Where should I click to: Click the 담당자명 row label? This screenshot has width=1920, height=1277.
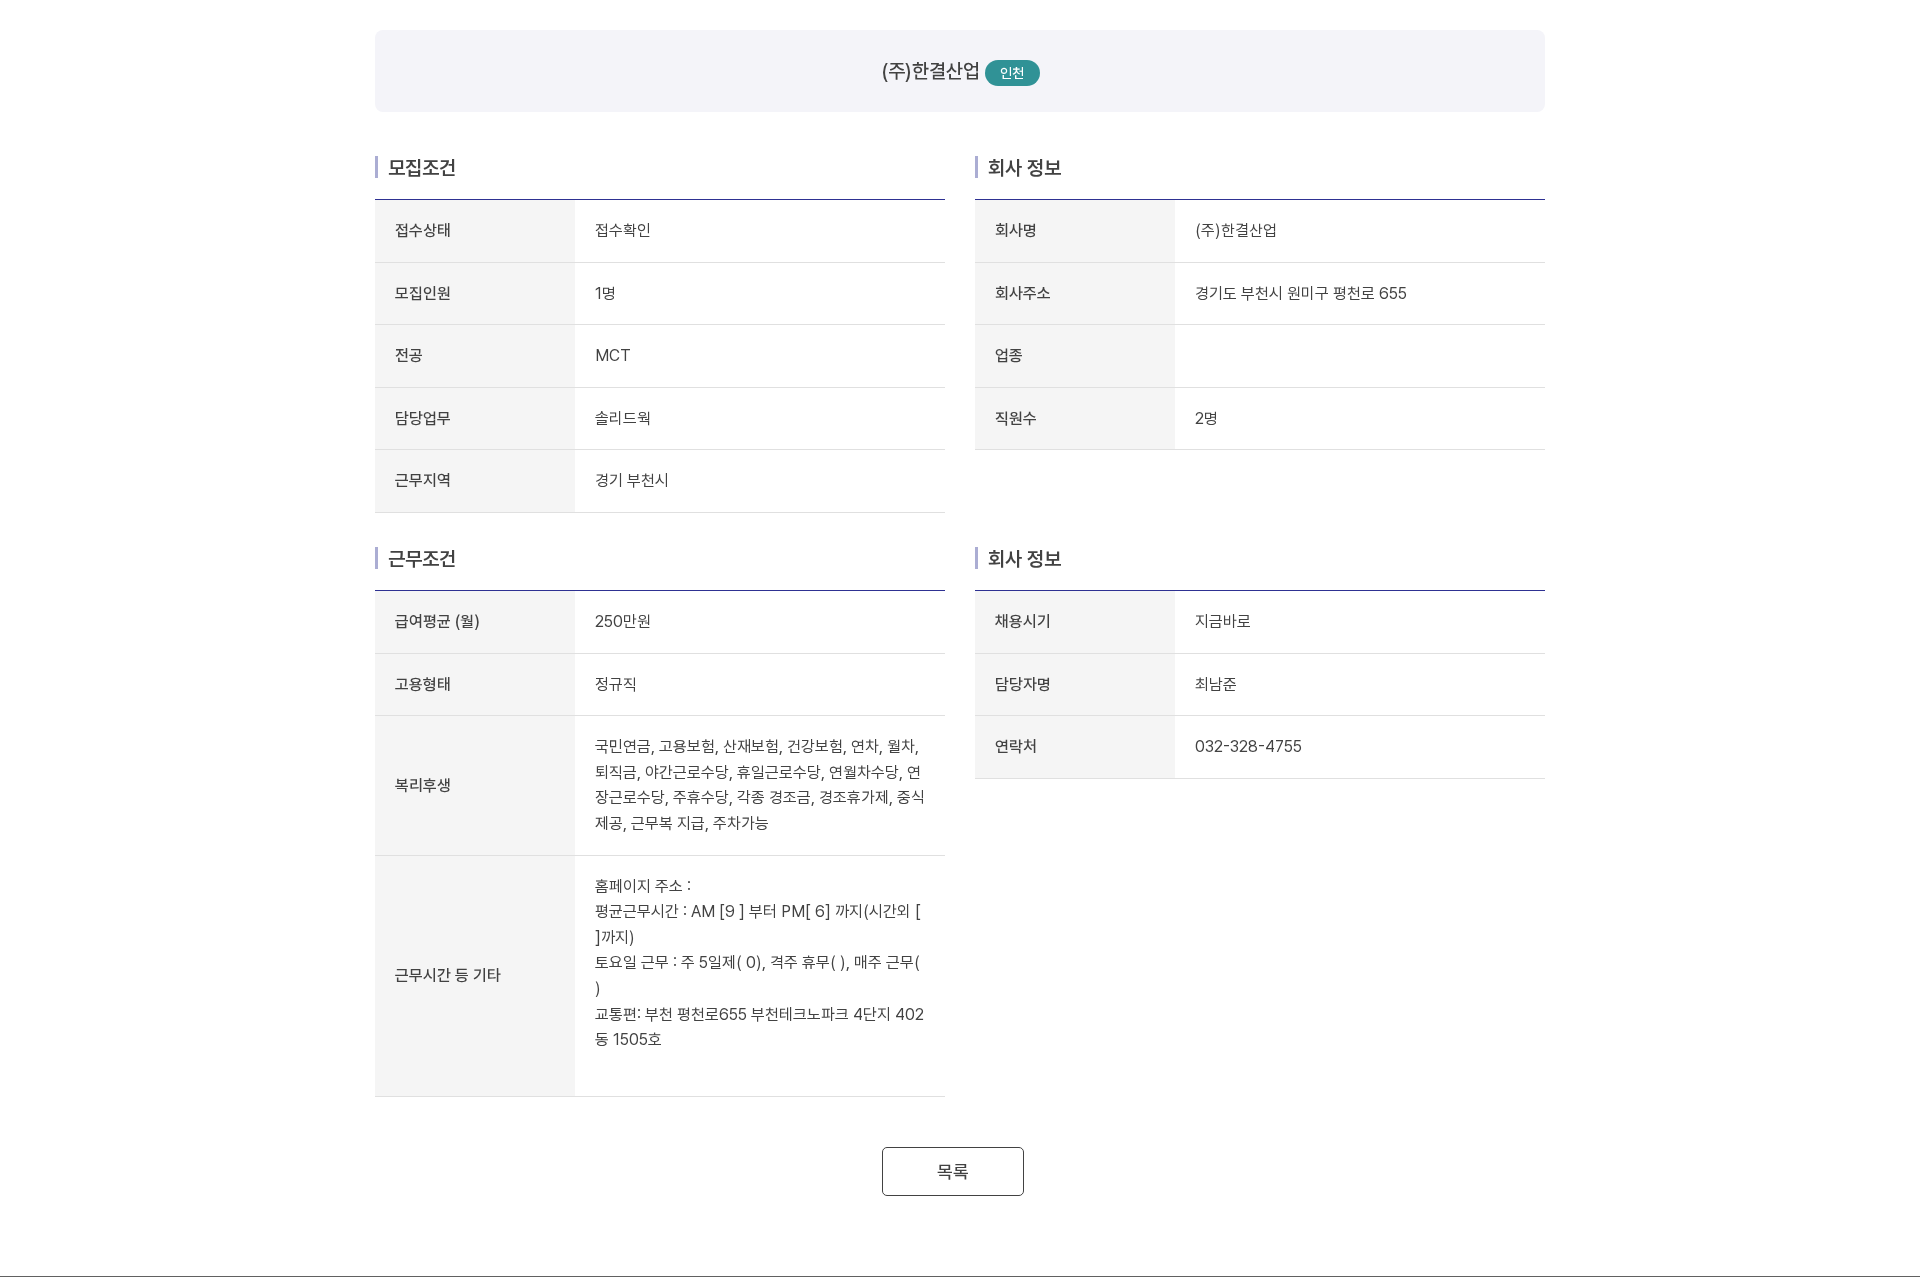(1023, 684)
